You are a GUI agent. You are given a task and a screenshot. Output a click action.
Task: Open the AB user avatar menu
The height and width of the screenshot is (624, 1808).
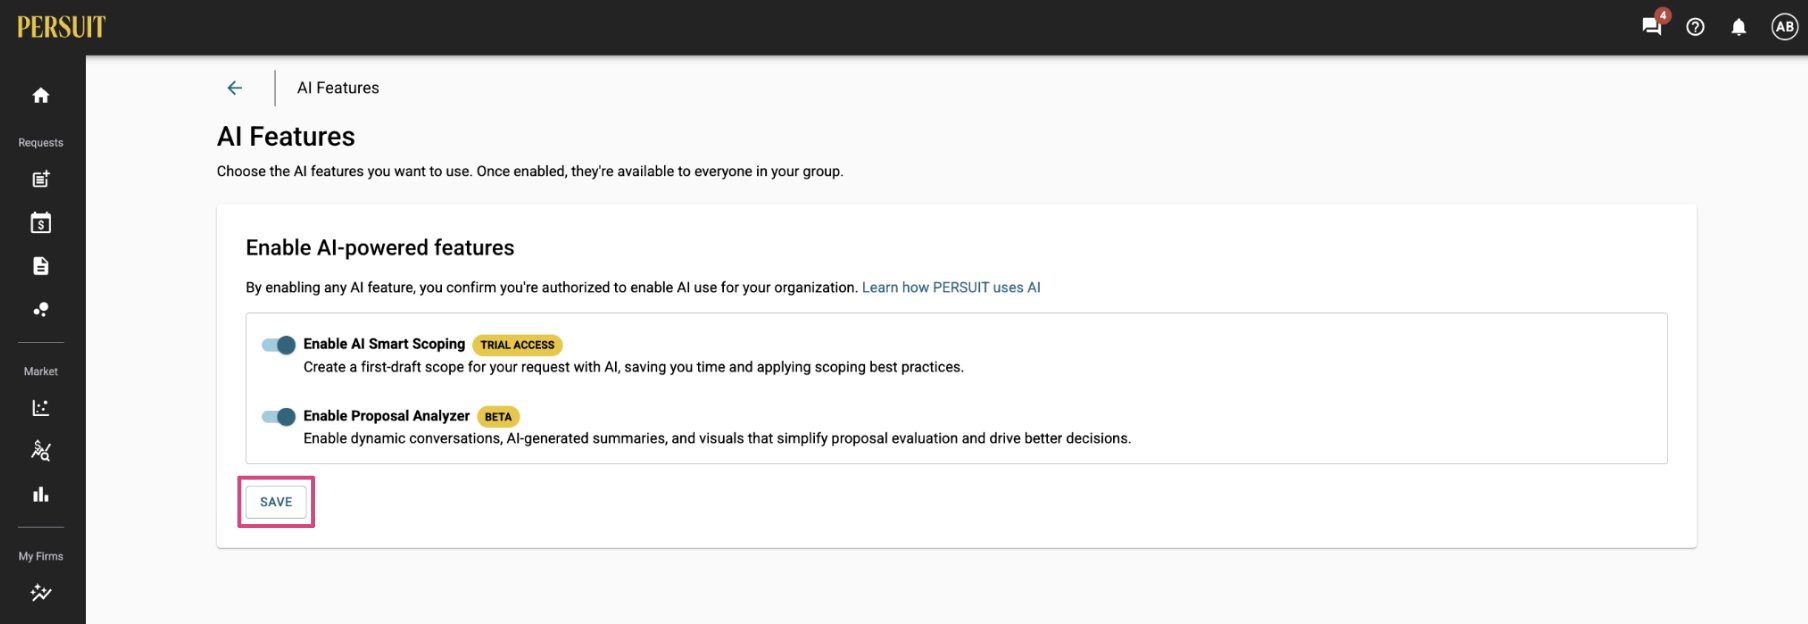coord(1785,27)
